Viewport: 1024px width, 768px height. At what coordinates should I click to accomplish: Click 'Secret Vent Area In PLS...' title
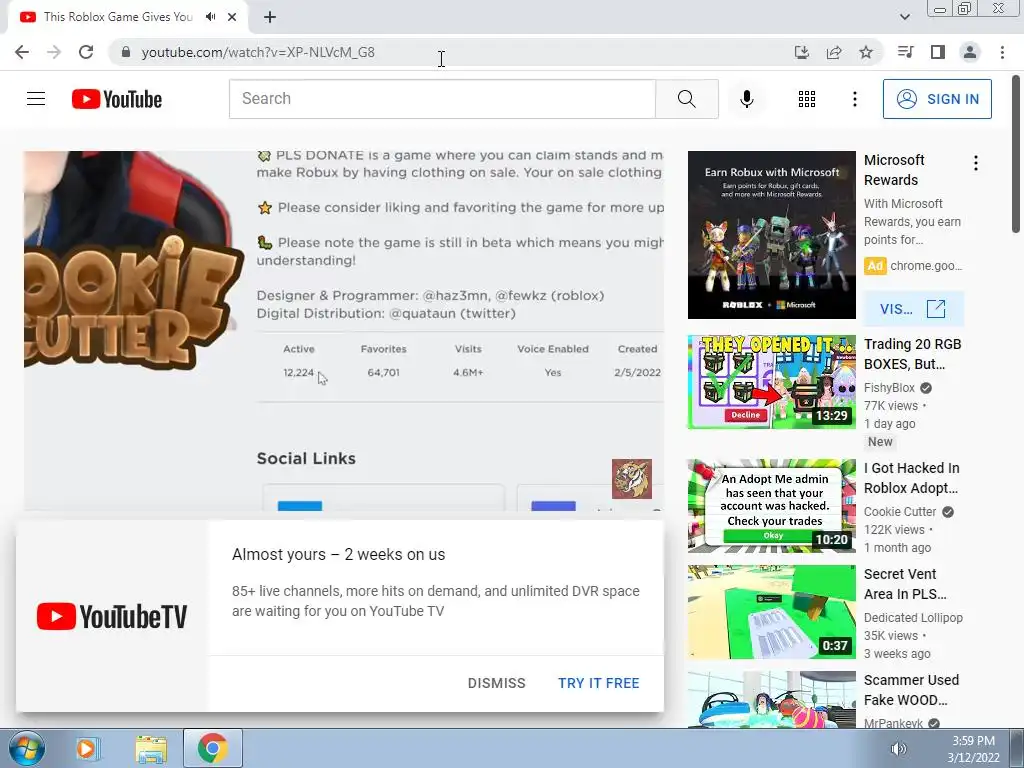[905, 584]
